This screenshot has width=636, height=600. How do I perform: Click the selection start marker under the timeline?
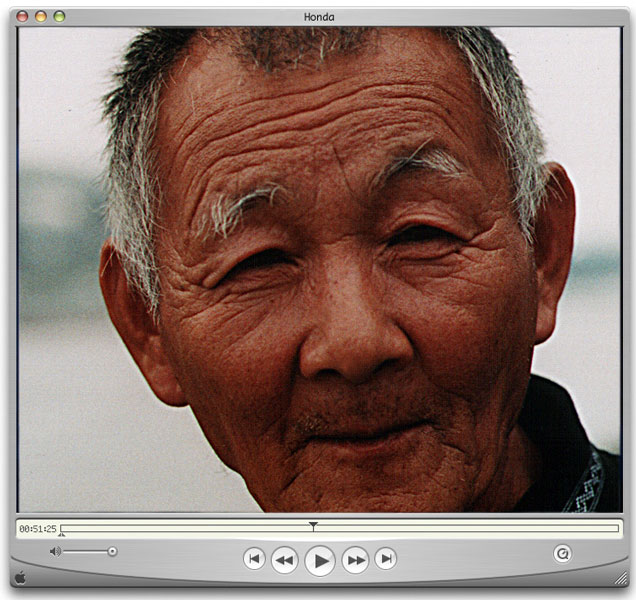[61, 535]
